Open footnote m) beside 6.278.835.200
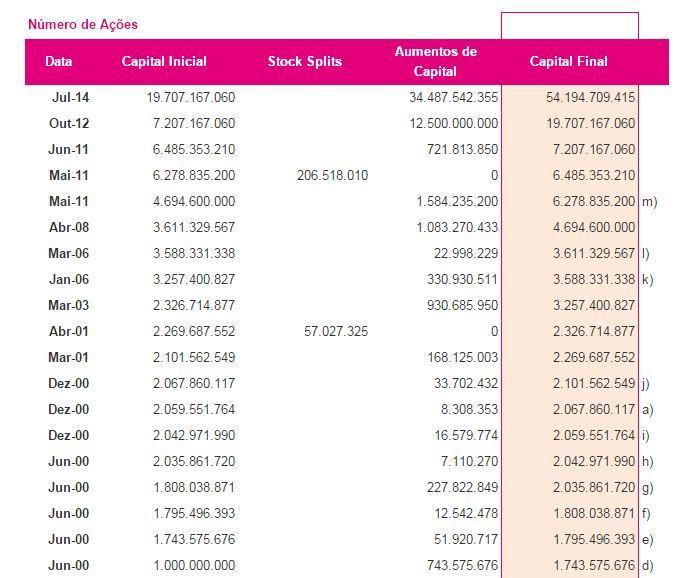The height and width of the screenshot is (578, 691). 649,201
